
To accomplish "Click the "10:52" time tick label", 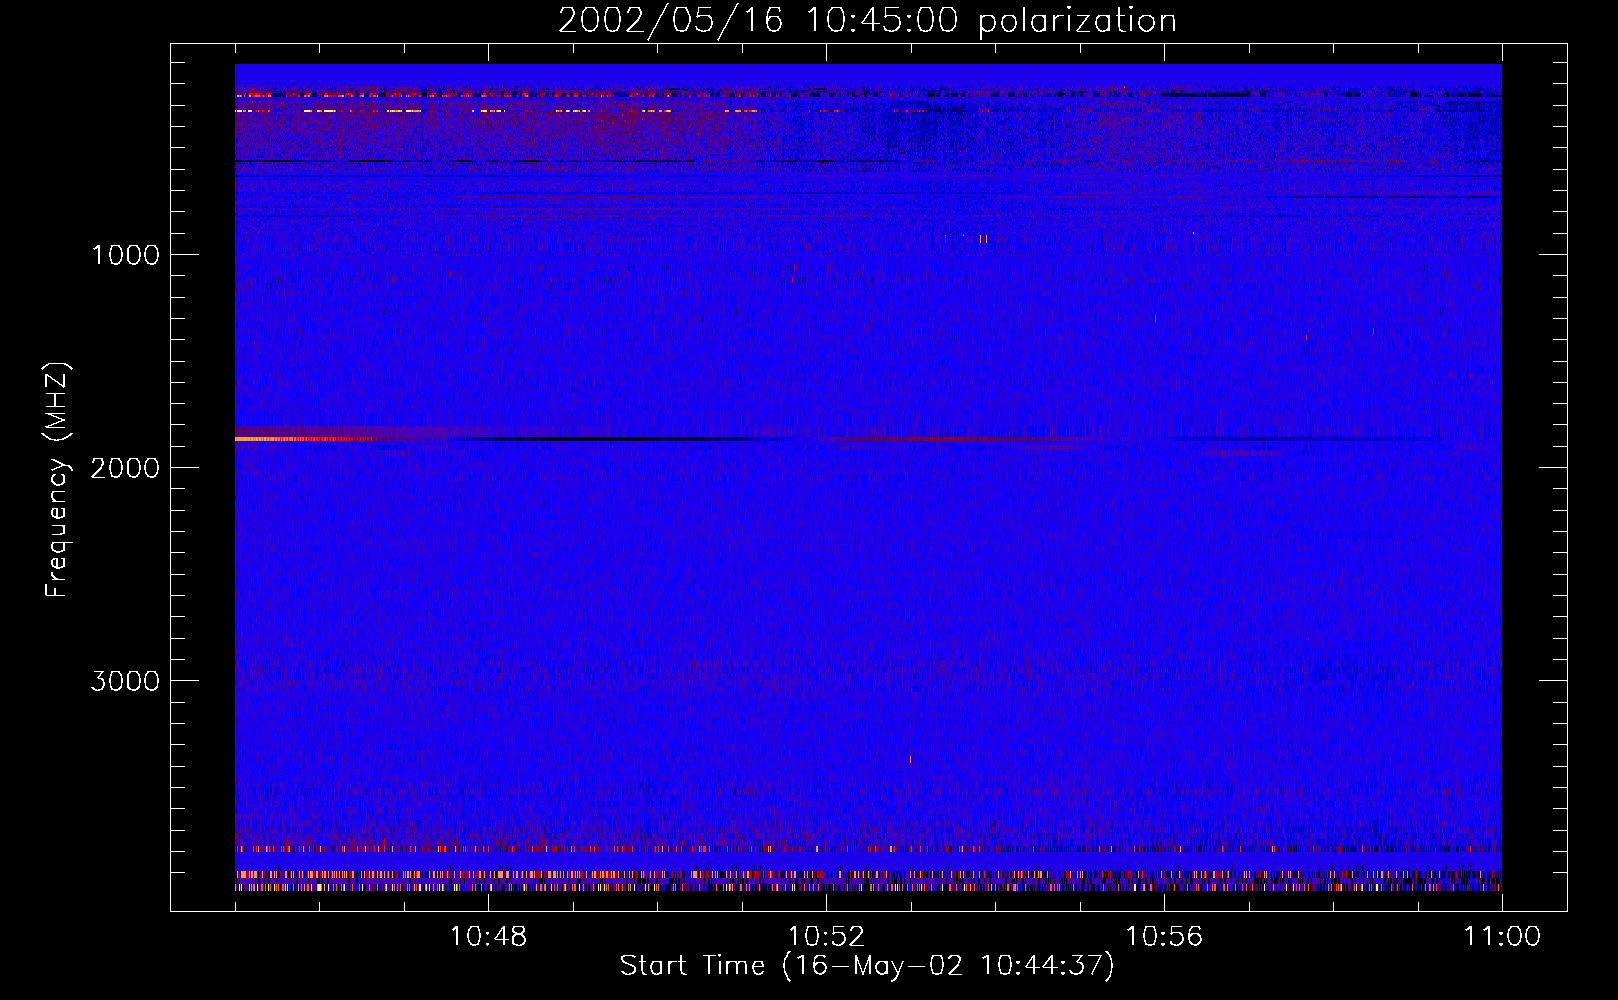I will click(826, 937).
